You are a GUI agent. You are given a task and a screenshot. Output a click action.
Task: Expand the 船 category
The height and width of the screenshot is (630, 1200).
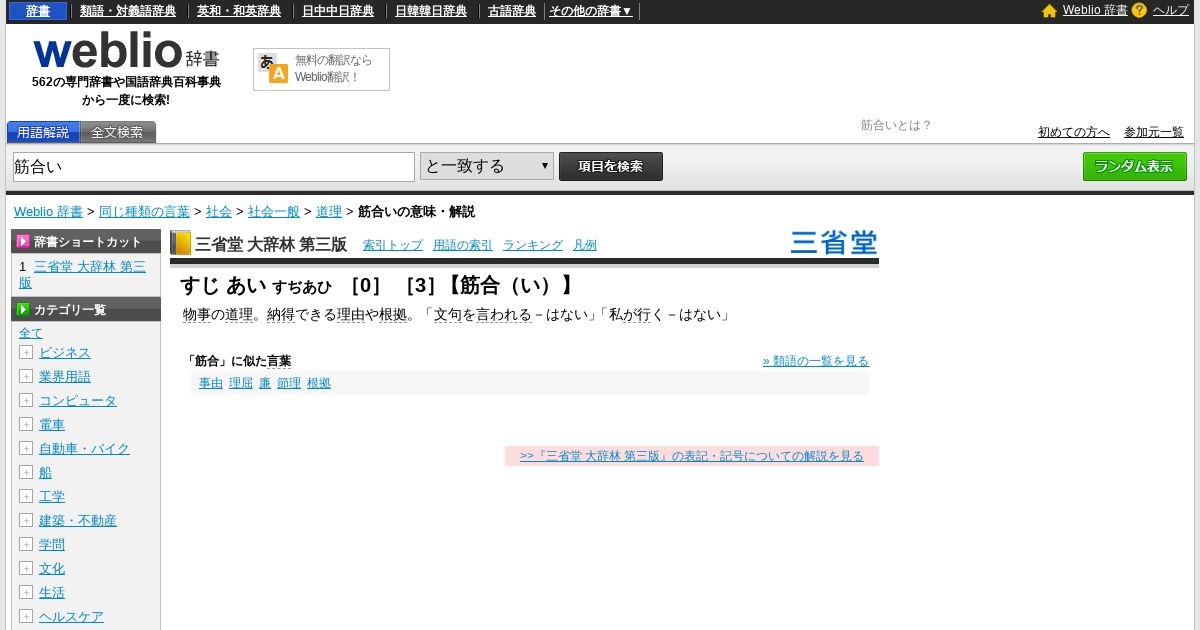coord(26,472)
